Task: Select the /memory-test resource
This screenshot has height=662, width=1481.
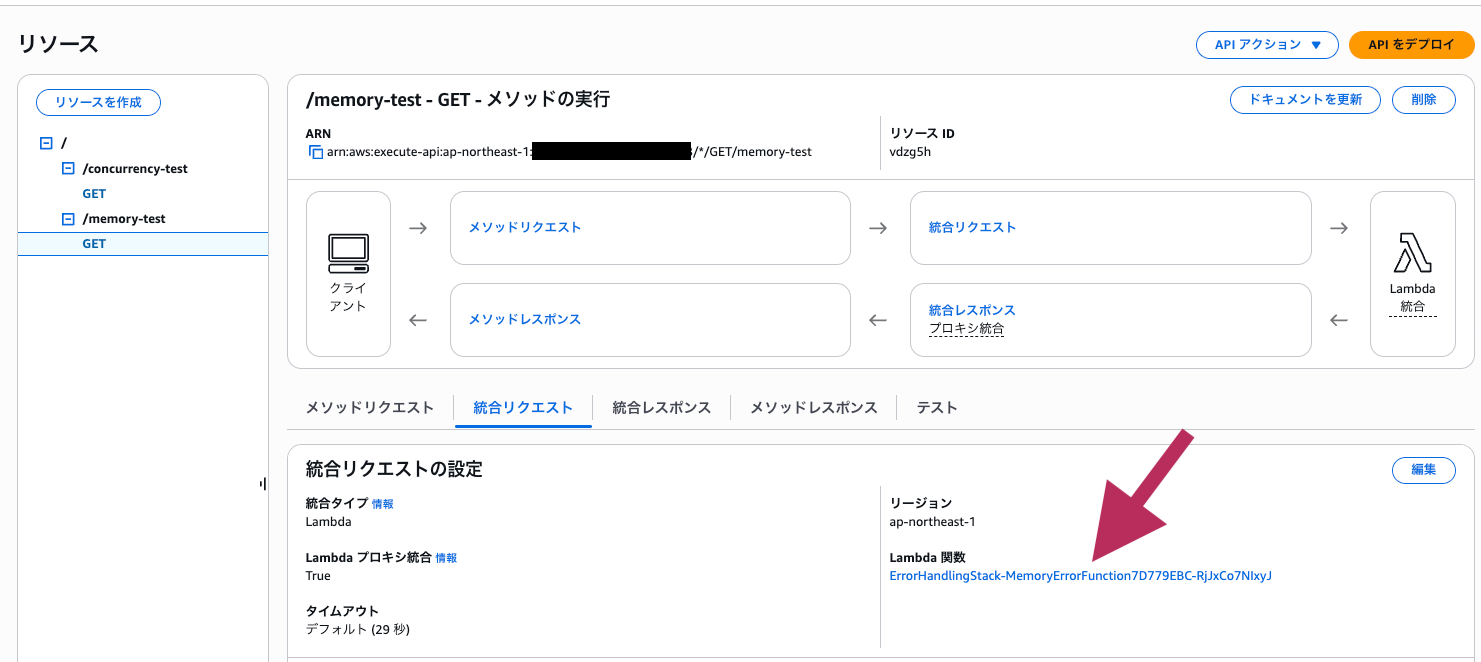Action: (124, 219)
